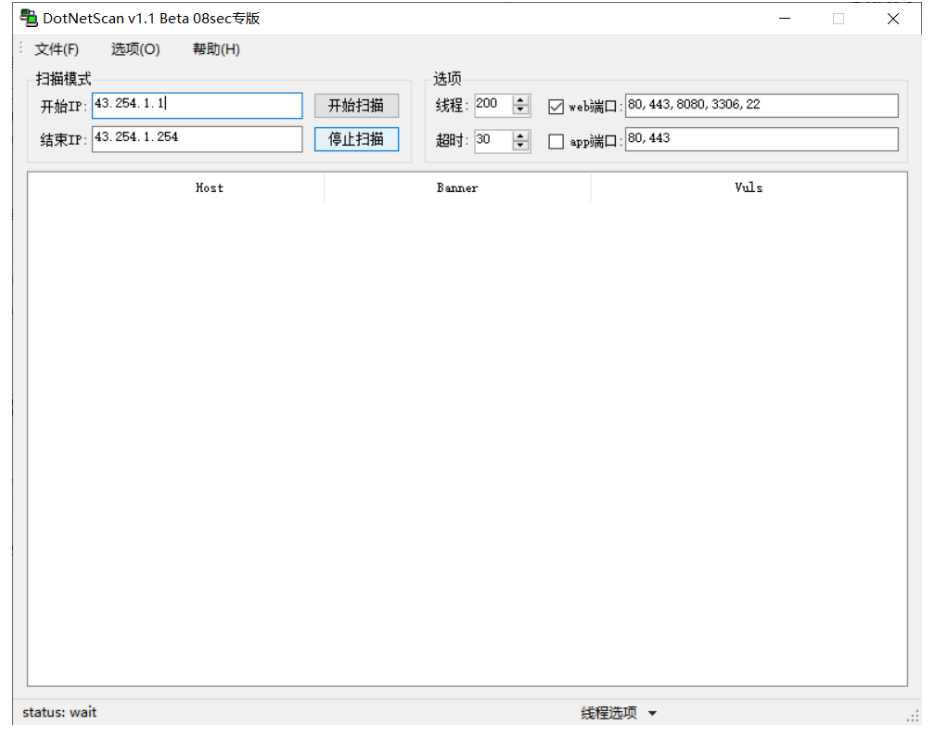Viewport: 933px width, 731px height.
Task: Click the status: wait text
Action: pos(60,712)
